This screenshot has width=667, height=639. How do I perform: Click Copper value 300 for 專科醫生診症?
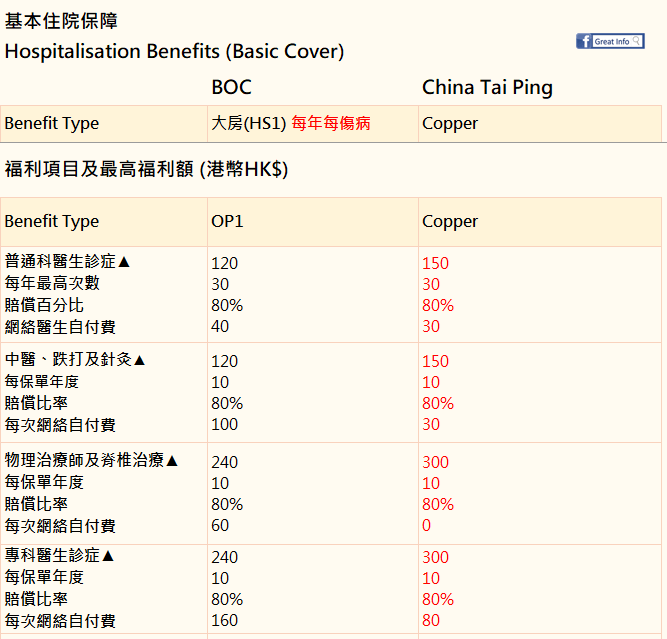click(435, 557)
